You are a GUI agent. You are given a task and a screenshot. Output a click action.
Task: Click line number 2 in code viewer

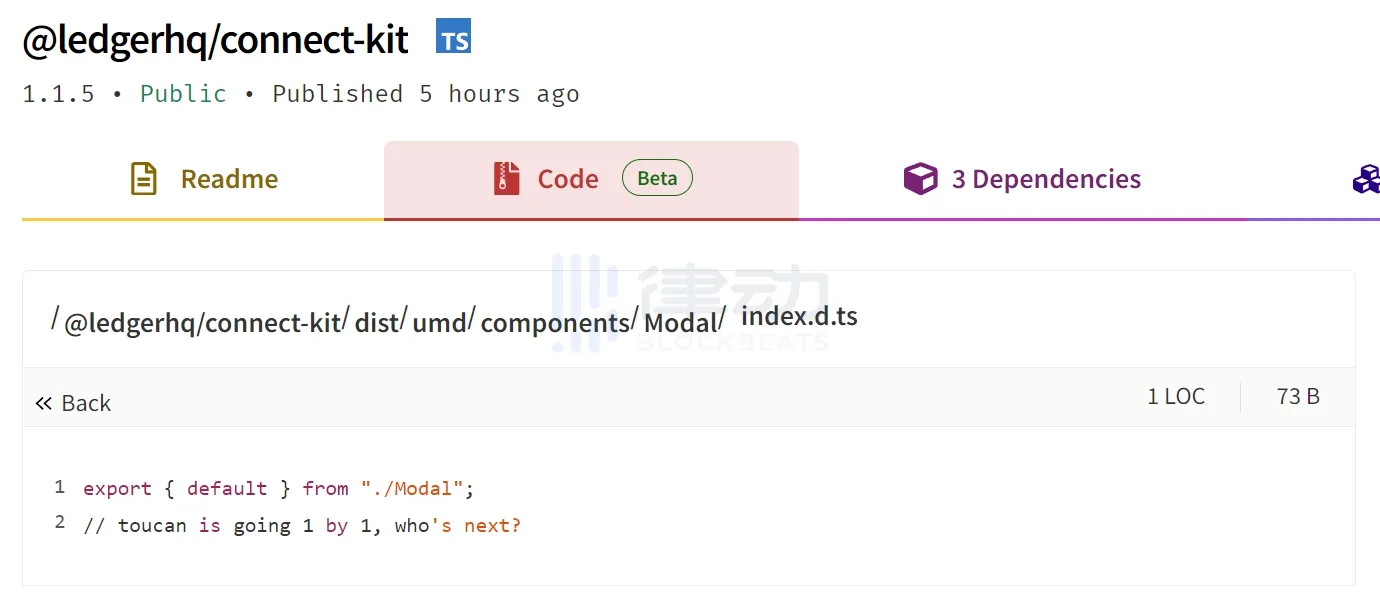pos(60,523)
